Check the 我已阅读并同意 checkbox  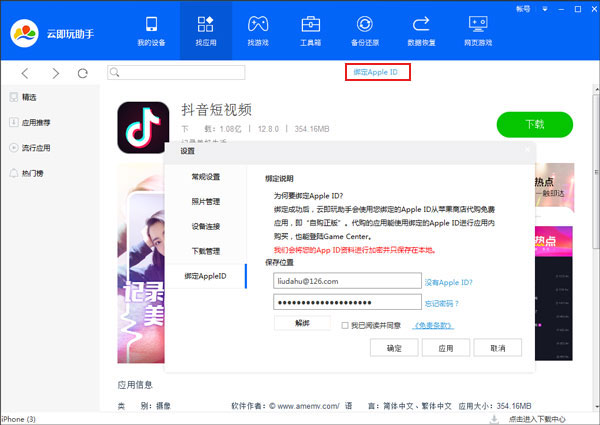coord(345,325)
